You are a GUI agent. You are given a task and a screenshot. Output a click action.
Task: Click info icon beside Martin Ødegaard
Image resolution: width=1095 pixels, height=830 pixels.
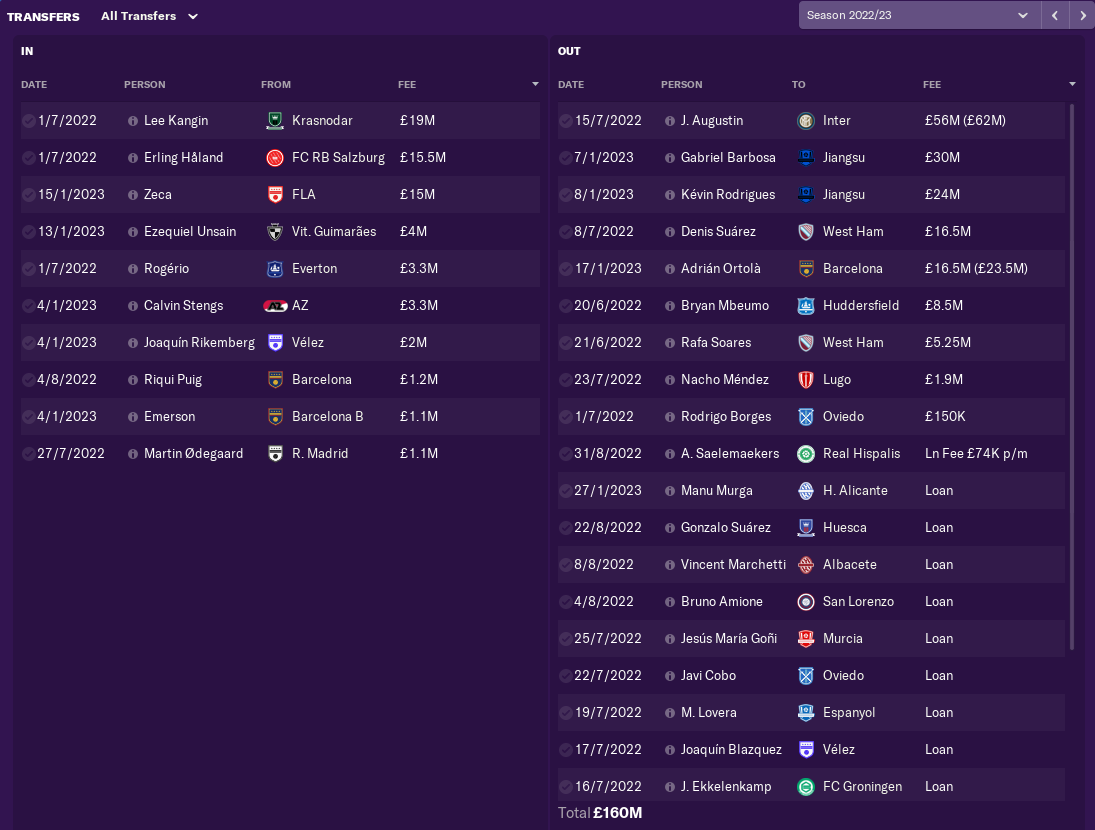coord(133,454)
